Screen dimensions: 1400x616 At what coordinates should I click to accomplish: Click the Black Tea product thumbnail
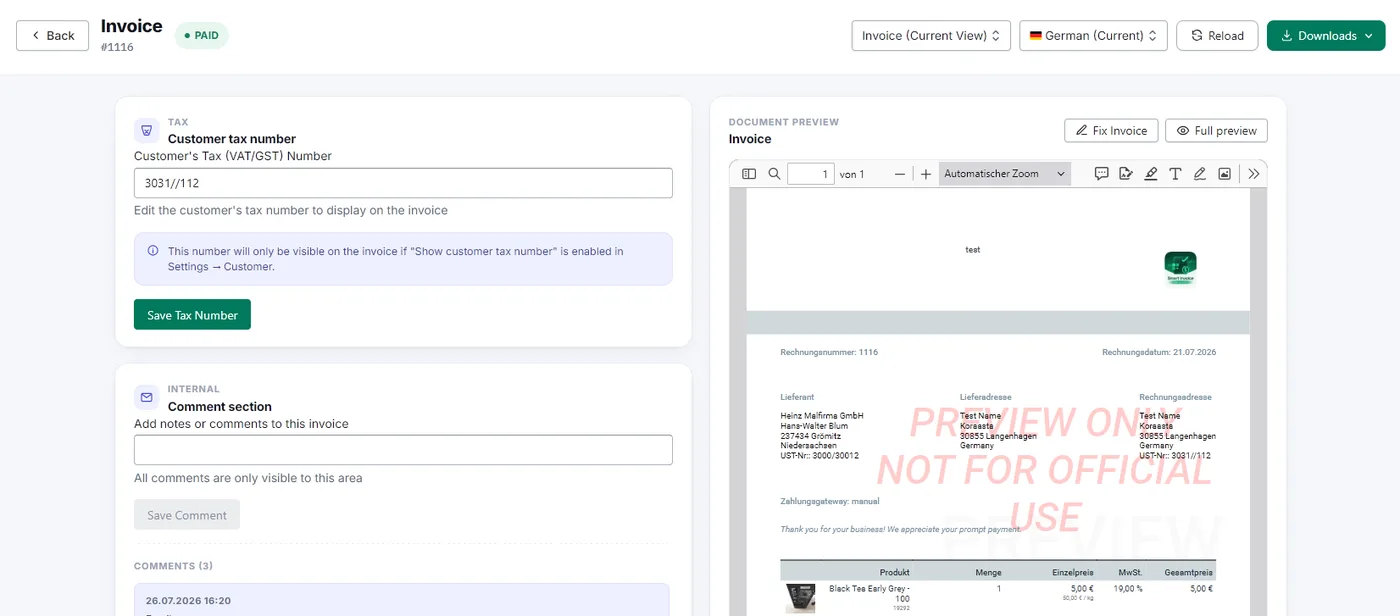[800, 598]
